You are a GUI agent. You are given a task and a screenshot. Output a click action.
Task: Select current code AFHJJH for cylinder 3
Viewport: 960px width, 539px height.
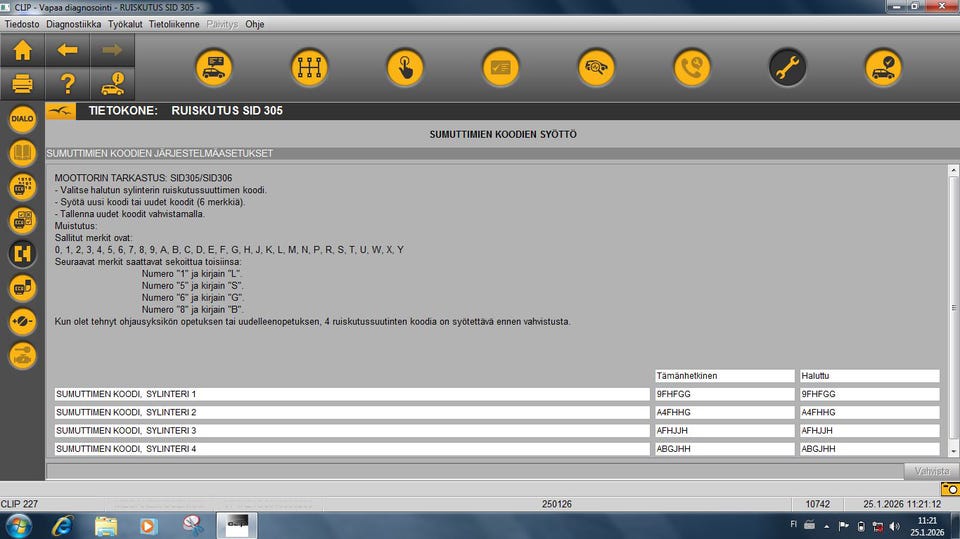724,431
